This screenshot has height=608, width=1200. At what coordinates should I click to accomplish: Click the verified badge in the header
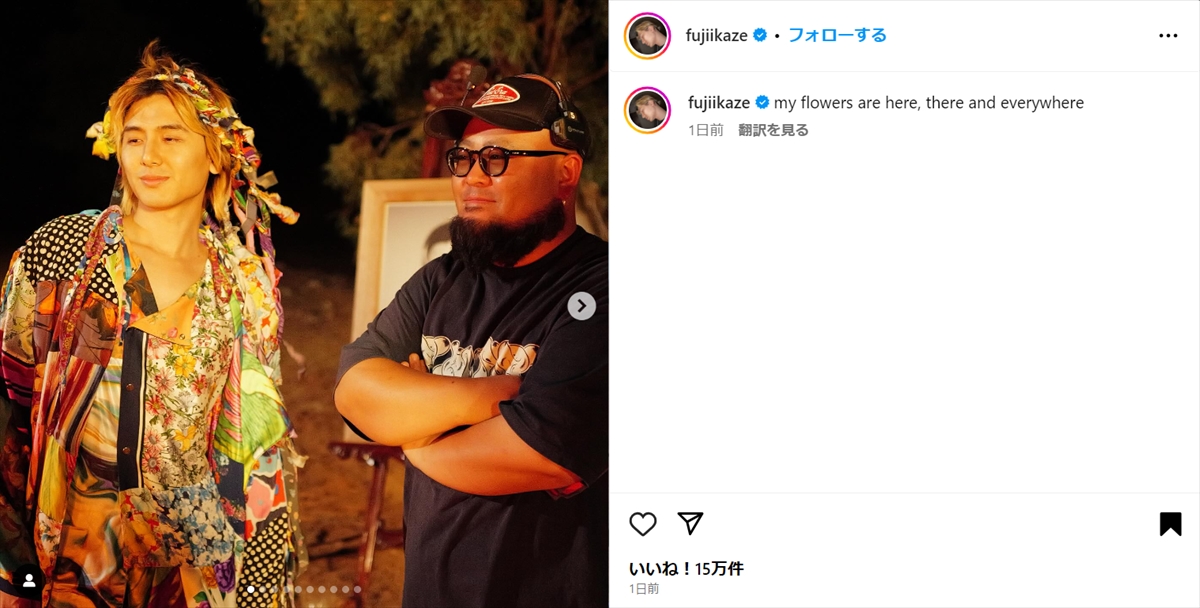(760, 35)
